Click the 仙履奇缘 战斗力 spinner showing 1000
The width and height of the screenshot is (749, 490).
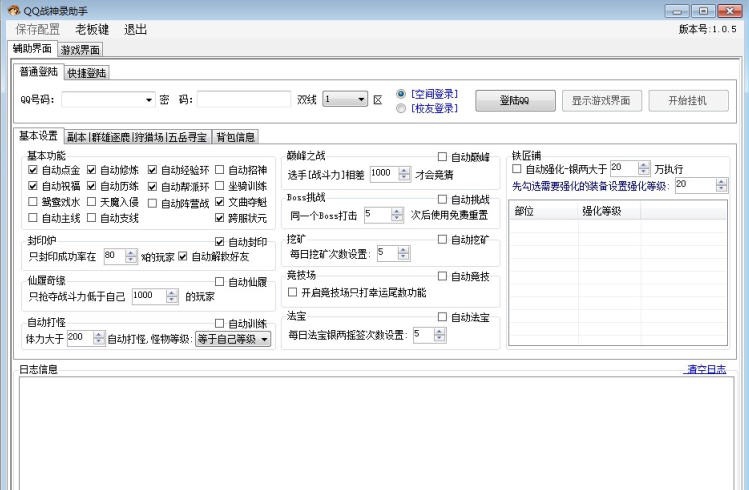(x=155, y=296)
